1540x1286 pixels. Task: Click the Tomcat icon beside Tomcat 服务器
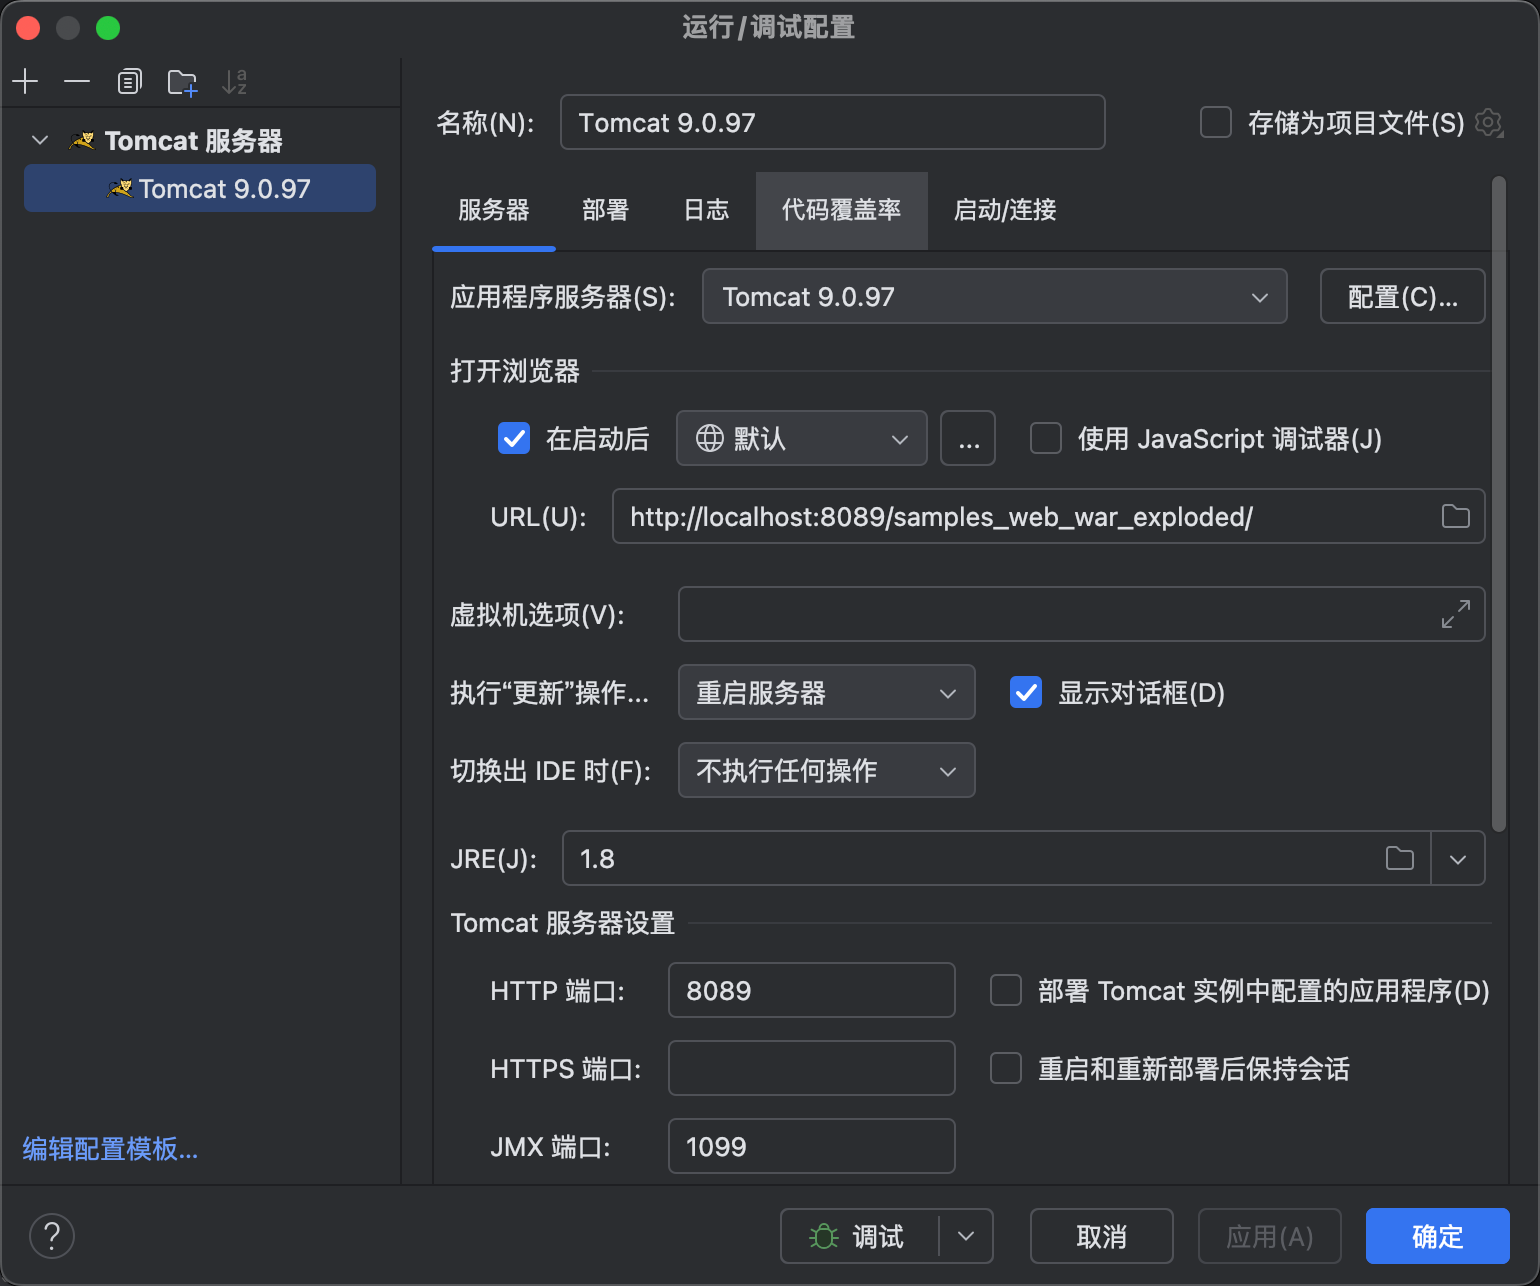click(x=83, y=141)
